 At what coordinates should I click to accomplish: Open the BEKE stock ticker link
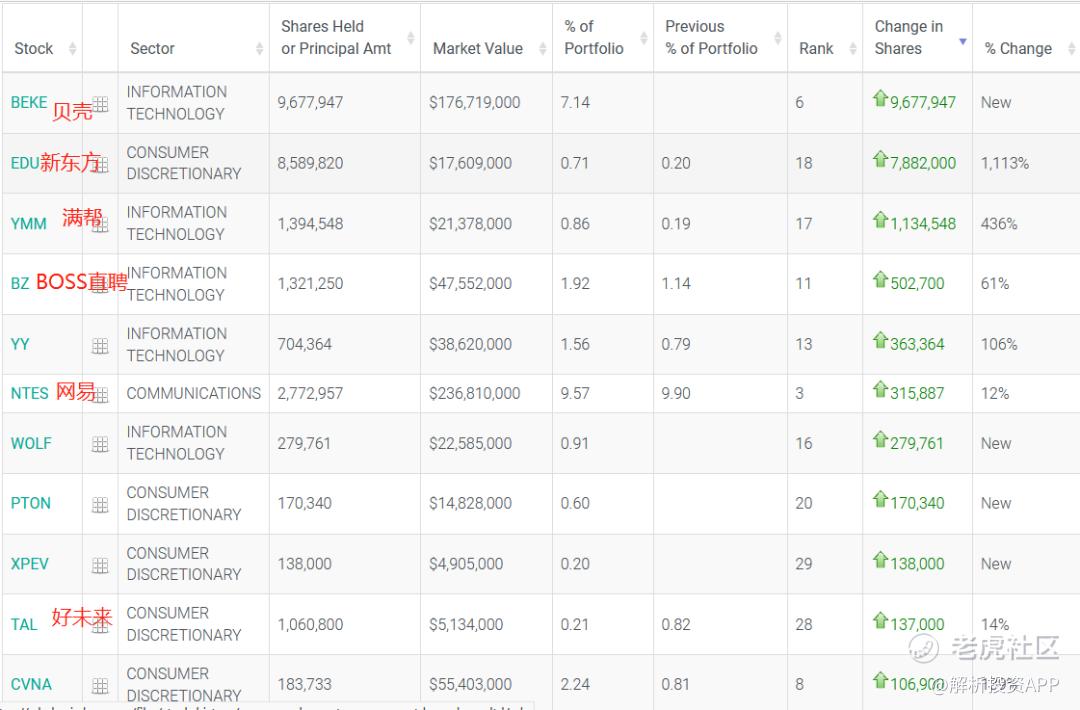29,102
